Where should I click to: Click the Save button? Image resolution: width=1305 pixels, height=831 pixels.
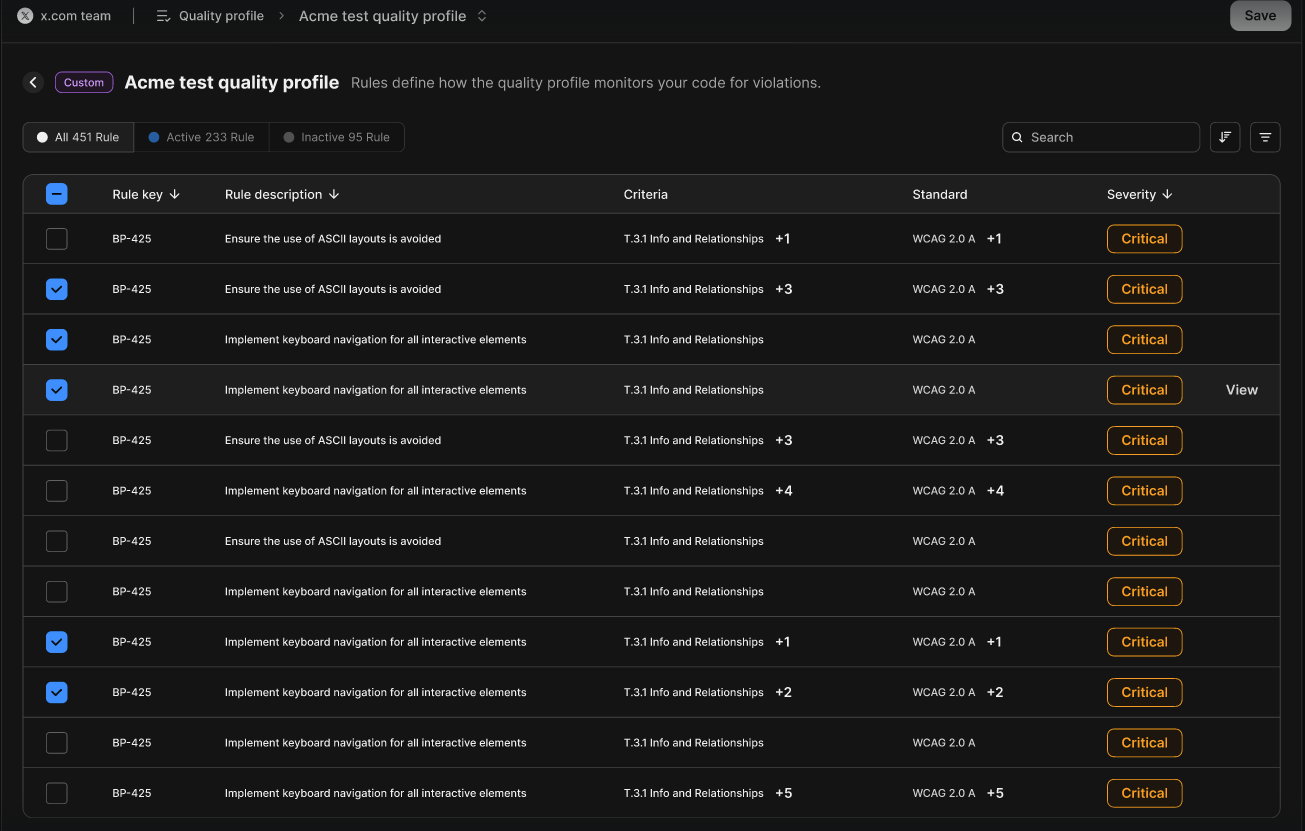(x=1260, y=15)
